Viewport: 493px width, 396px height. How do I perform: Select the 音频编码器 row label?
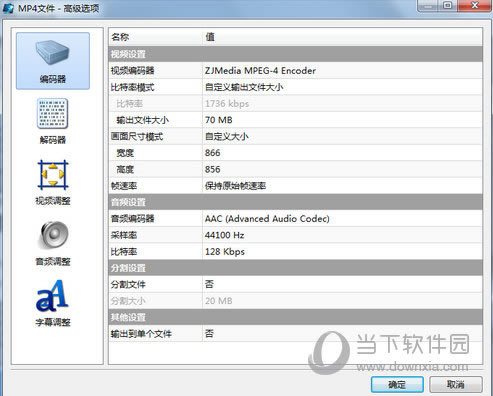pyautogui.click(x=132, y=219)
